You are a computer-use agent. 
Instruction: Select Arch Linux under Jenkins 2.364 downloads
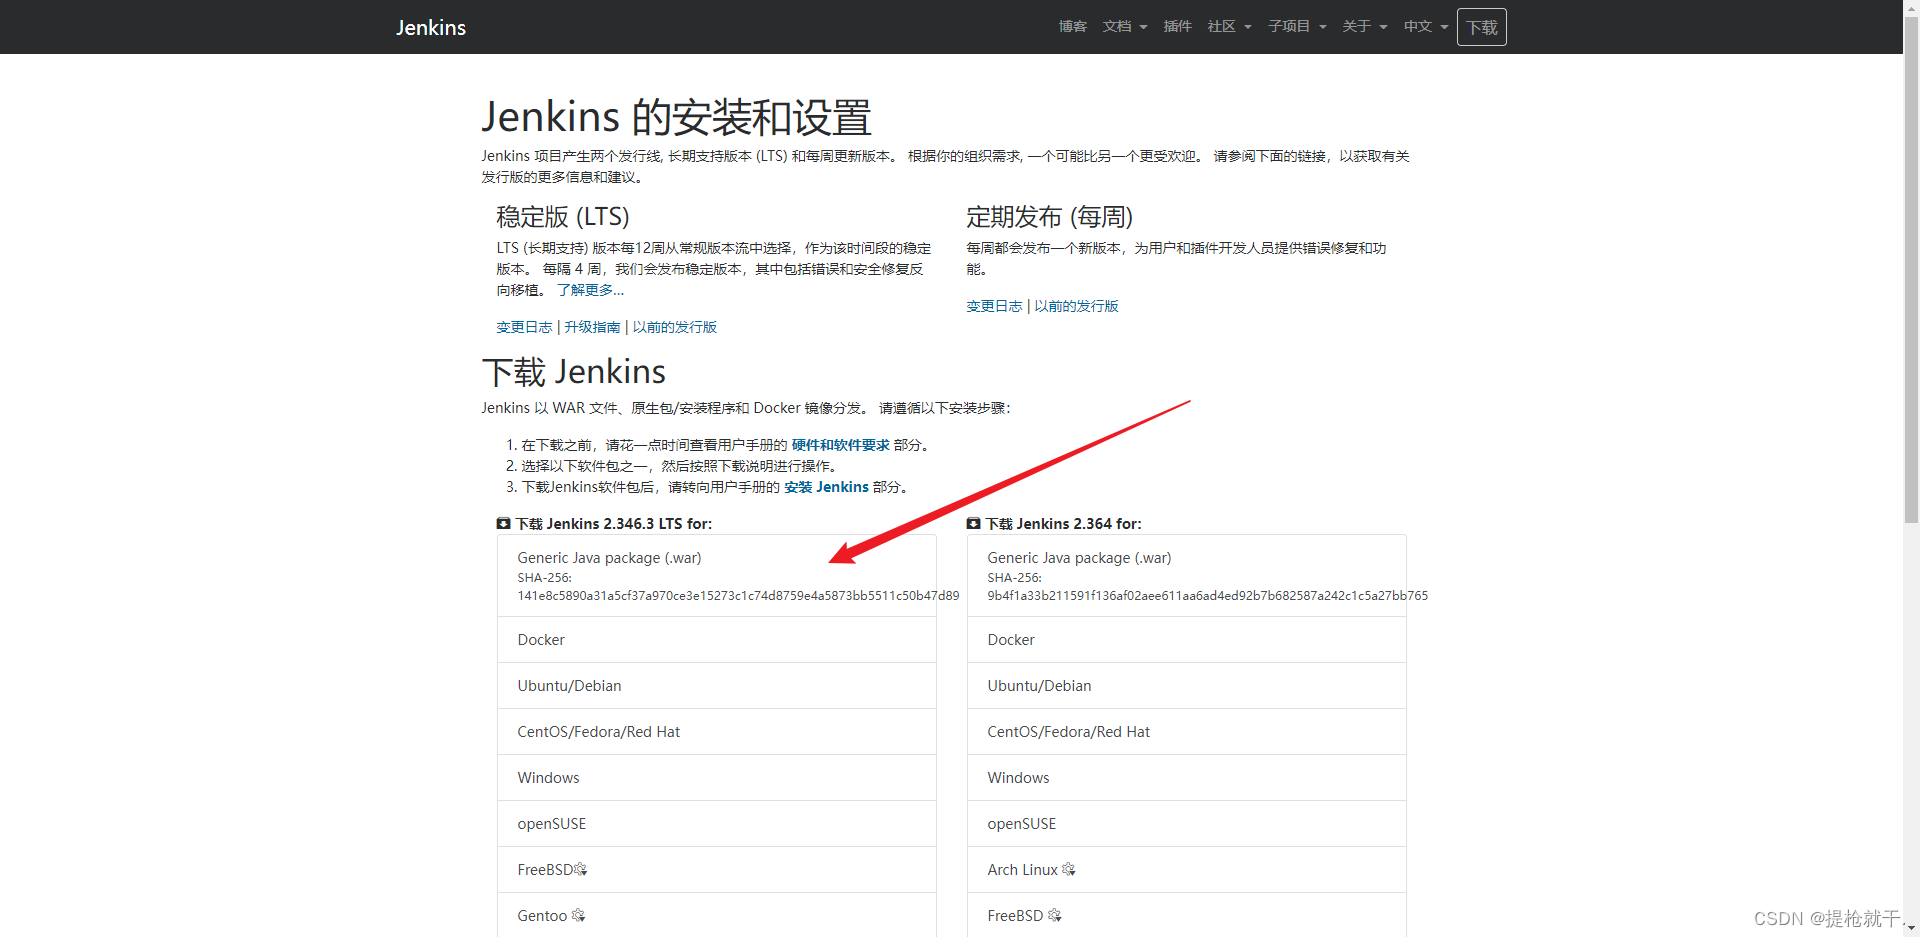point(1187,870)
